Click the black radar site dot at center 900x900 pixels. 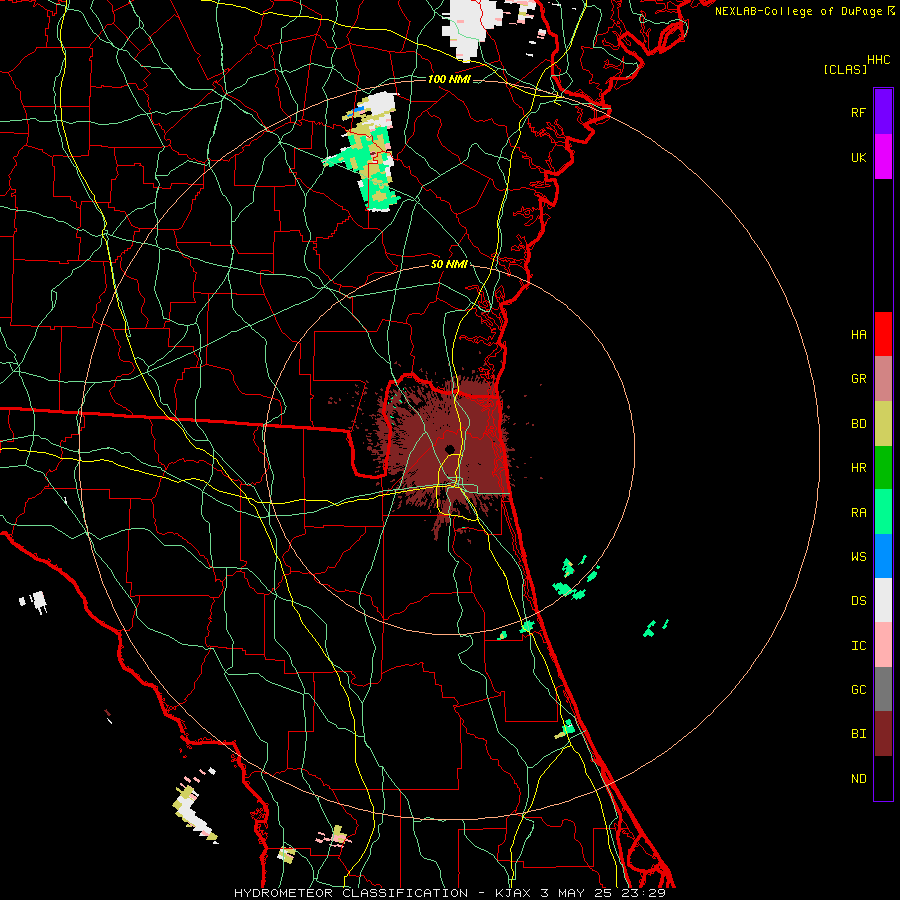[x=449, y=449]
